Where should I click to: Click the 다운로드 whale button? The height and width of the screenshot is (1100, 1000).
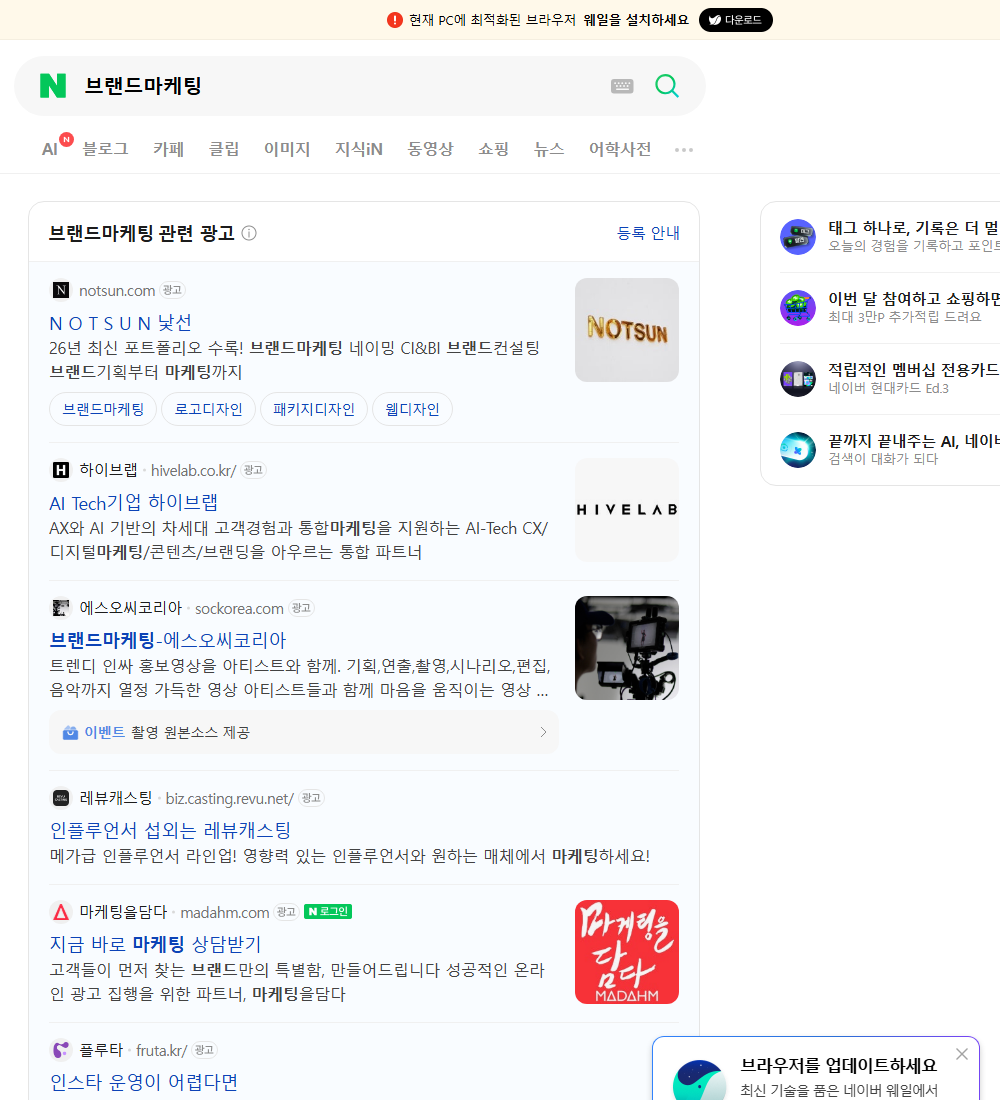tap(735, 20)
